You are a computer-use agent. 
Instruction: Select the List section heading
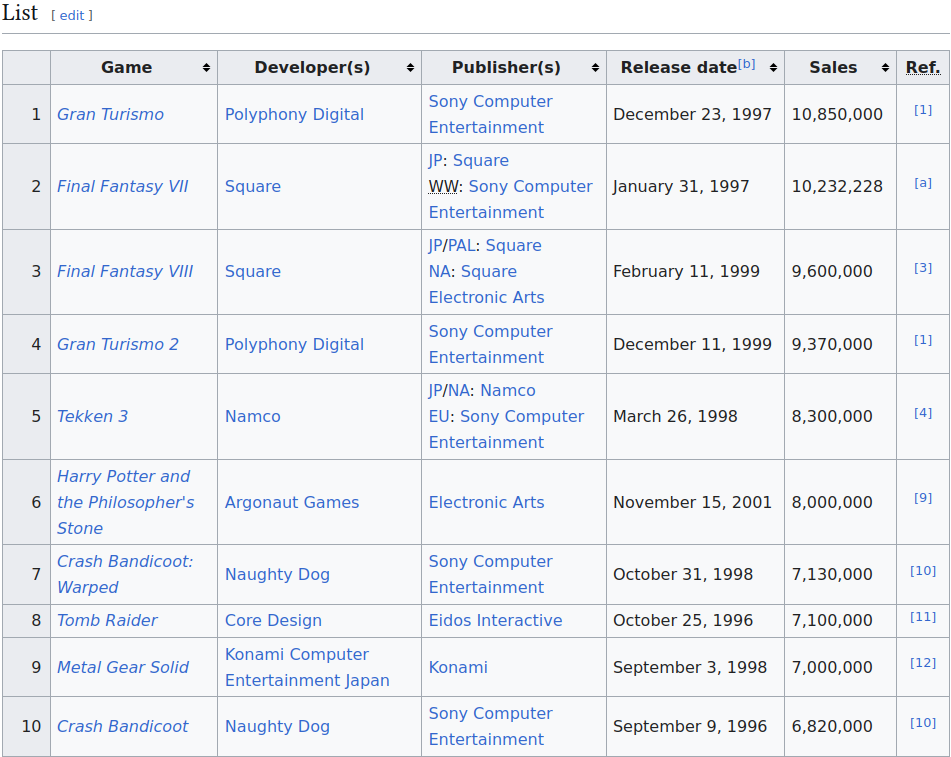click(20, 13)
